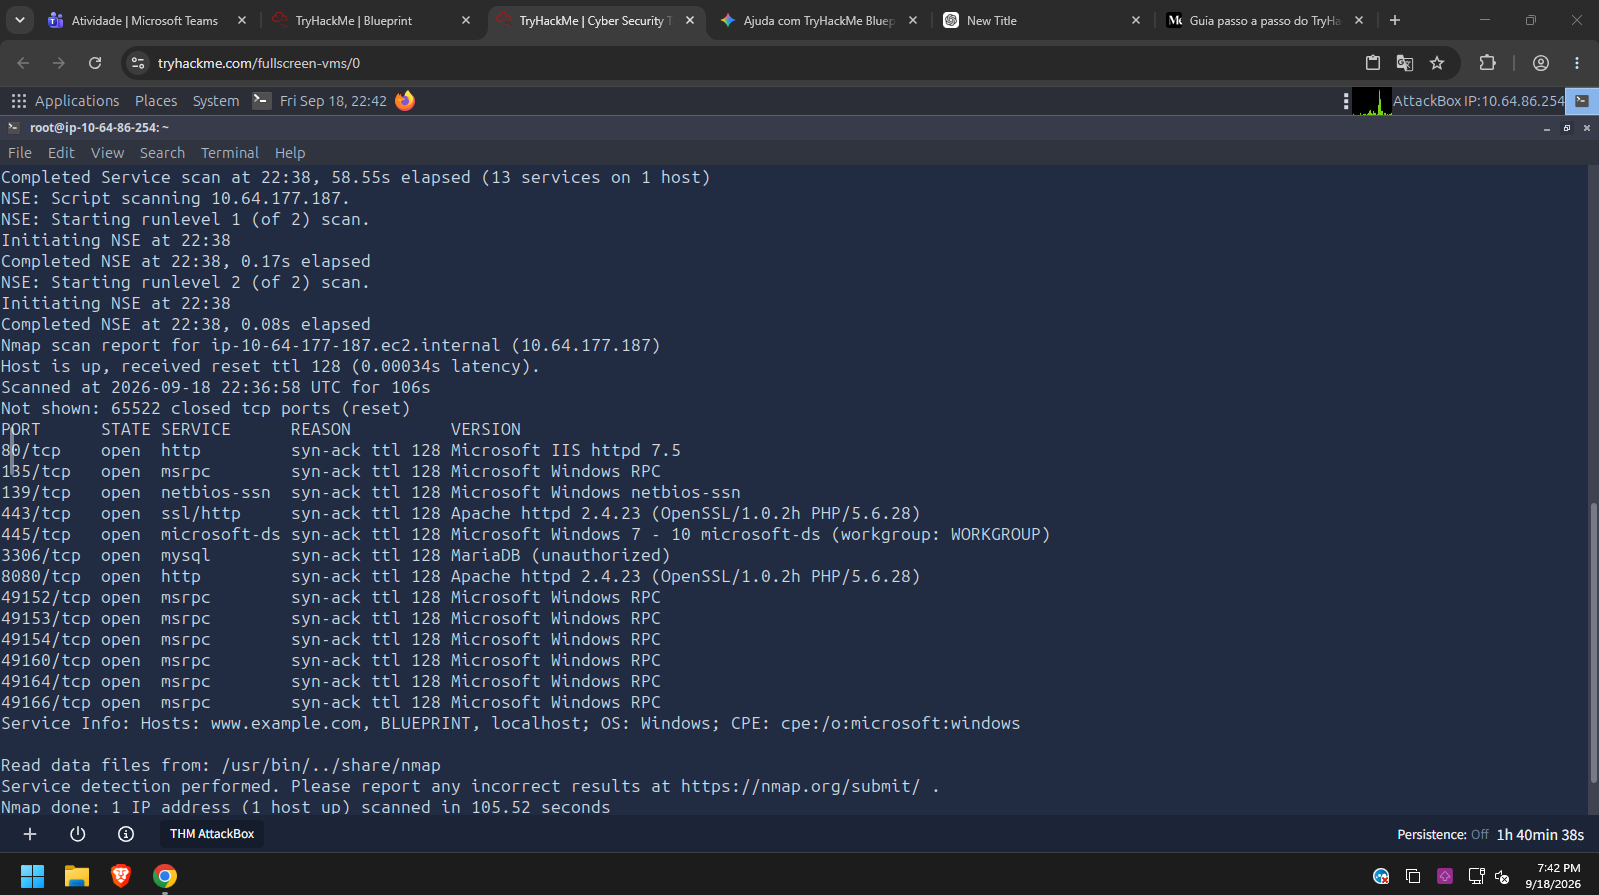Click the clipboard icon in the address bar
Screen dimensions: 1599x895
(1373, 63)
